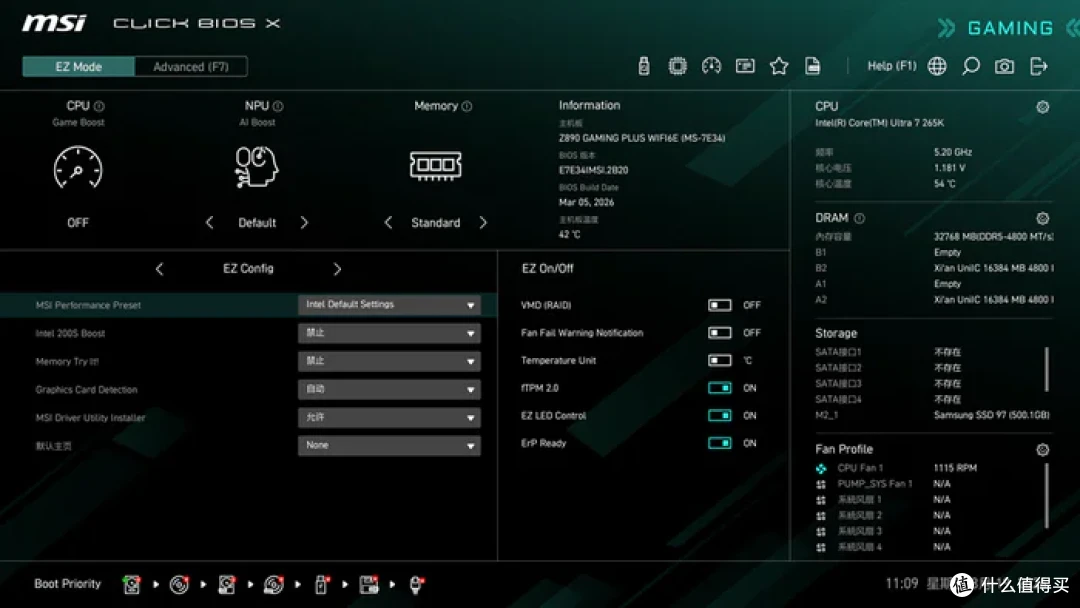Take a screenshot with the camera icon
Screen dimensions: 1080x608
pyautogui.click(x=1004, y=66)
